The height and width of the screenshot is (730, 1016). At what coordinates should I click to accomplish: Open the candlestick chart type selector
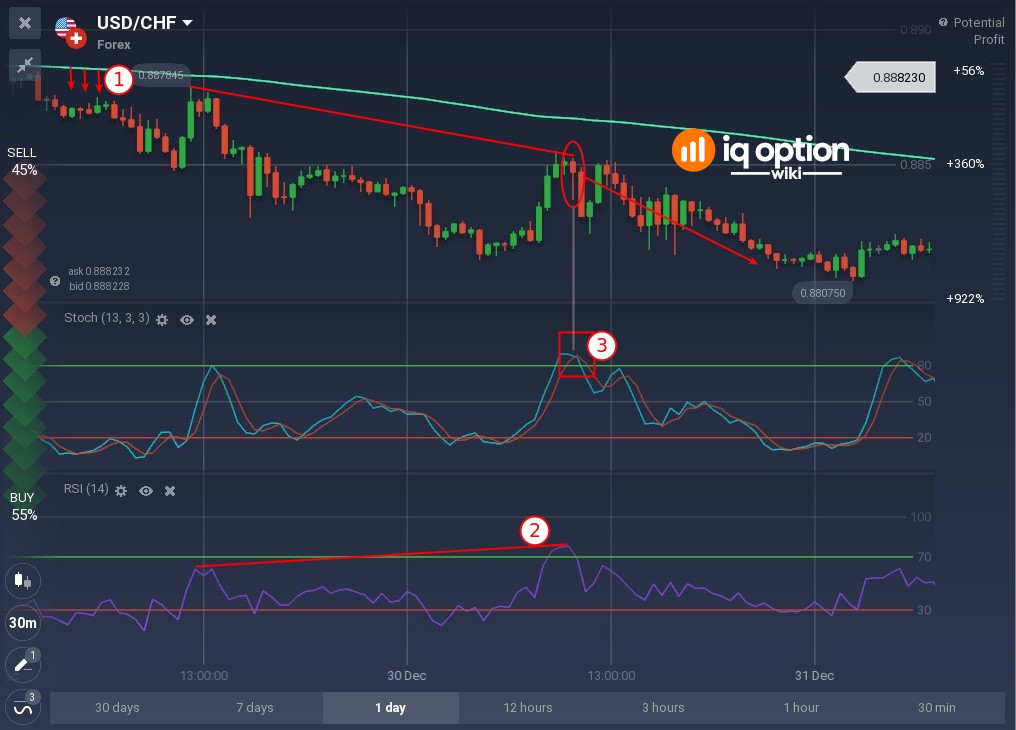pos(23,580)
